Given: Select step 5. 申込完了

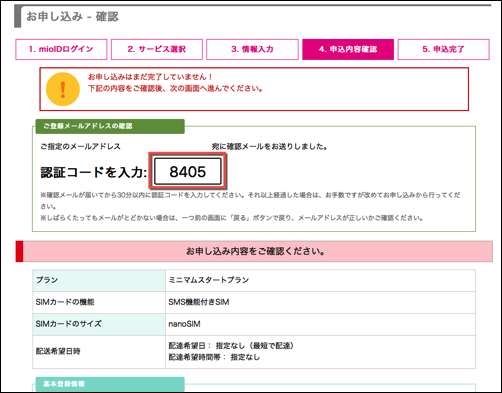Looking at the screenshot, I should [444, 49].
